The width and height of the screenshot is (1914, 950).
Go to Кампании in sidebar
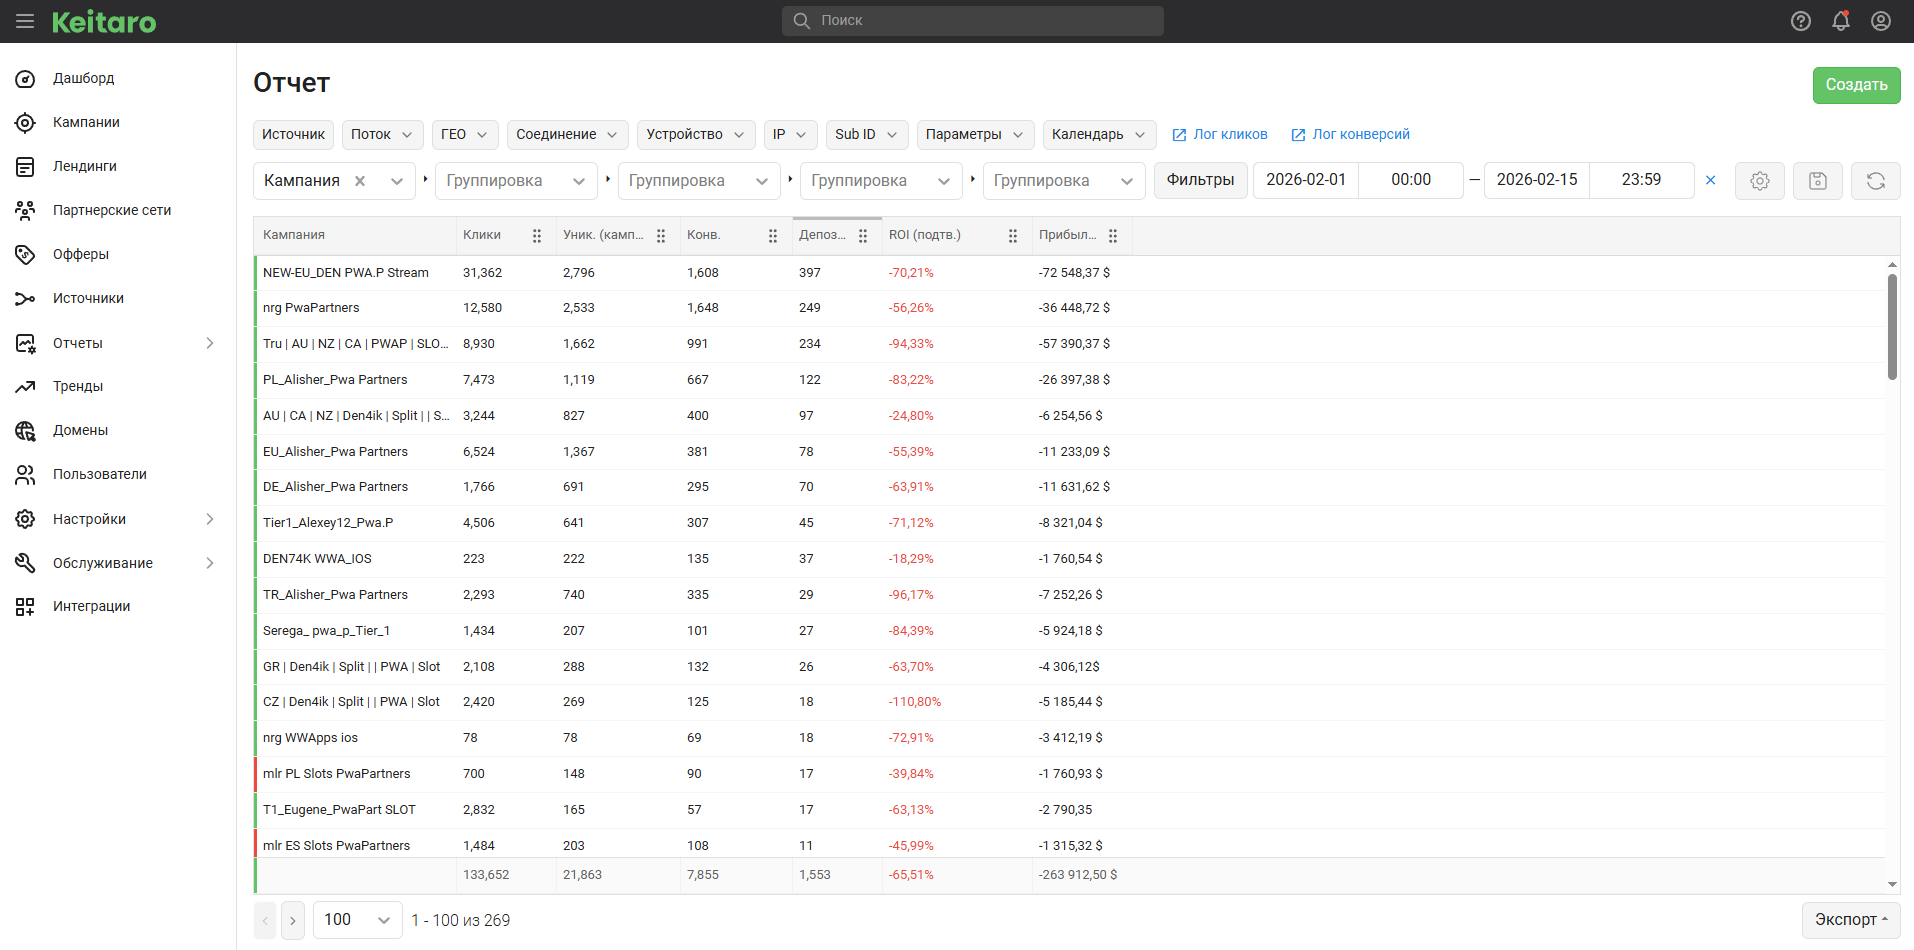(86, 122)
